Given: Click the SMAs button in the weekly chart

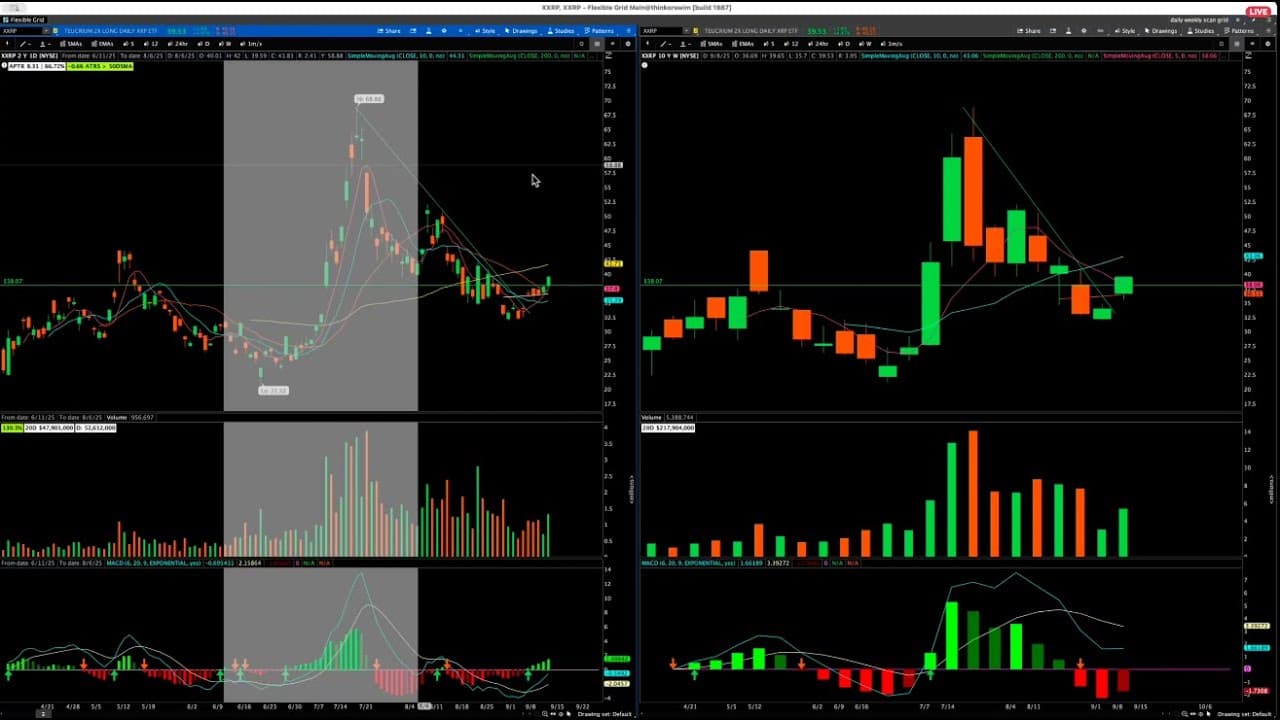Looking at the screenshot, I should [711, 44].
